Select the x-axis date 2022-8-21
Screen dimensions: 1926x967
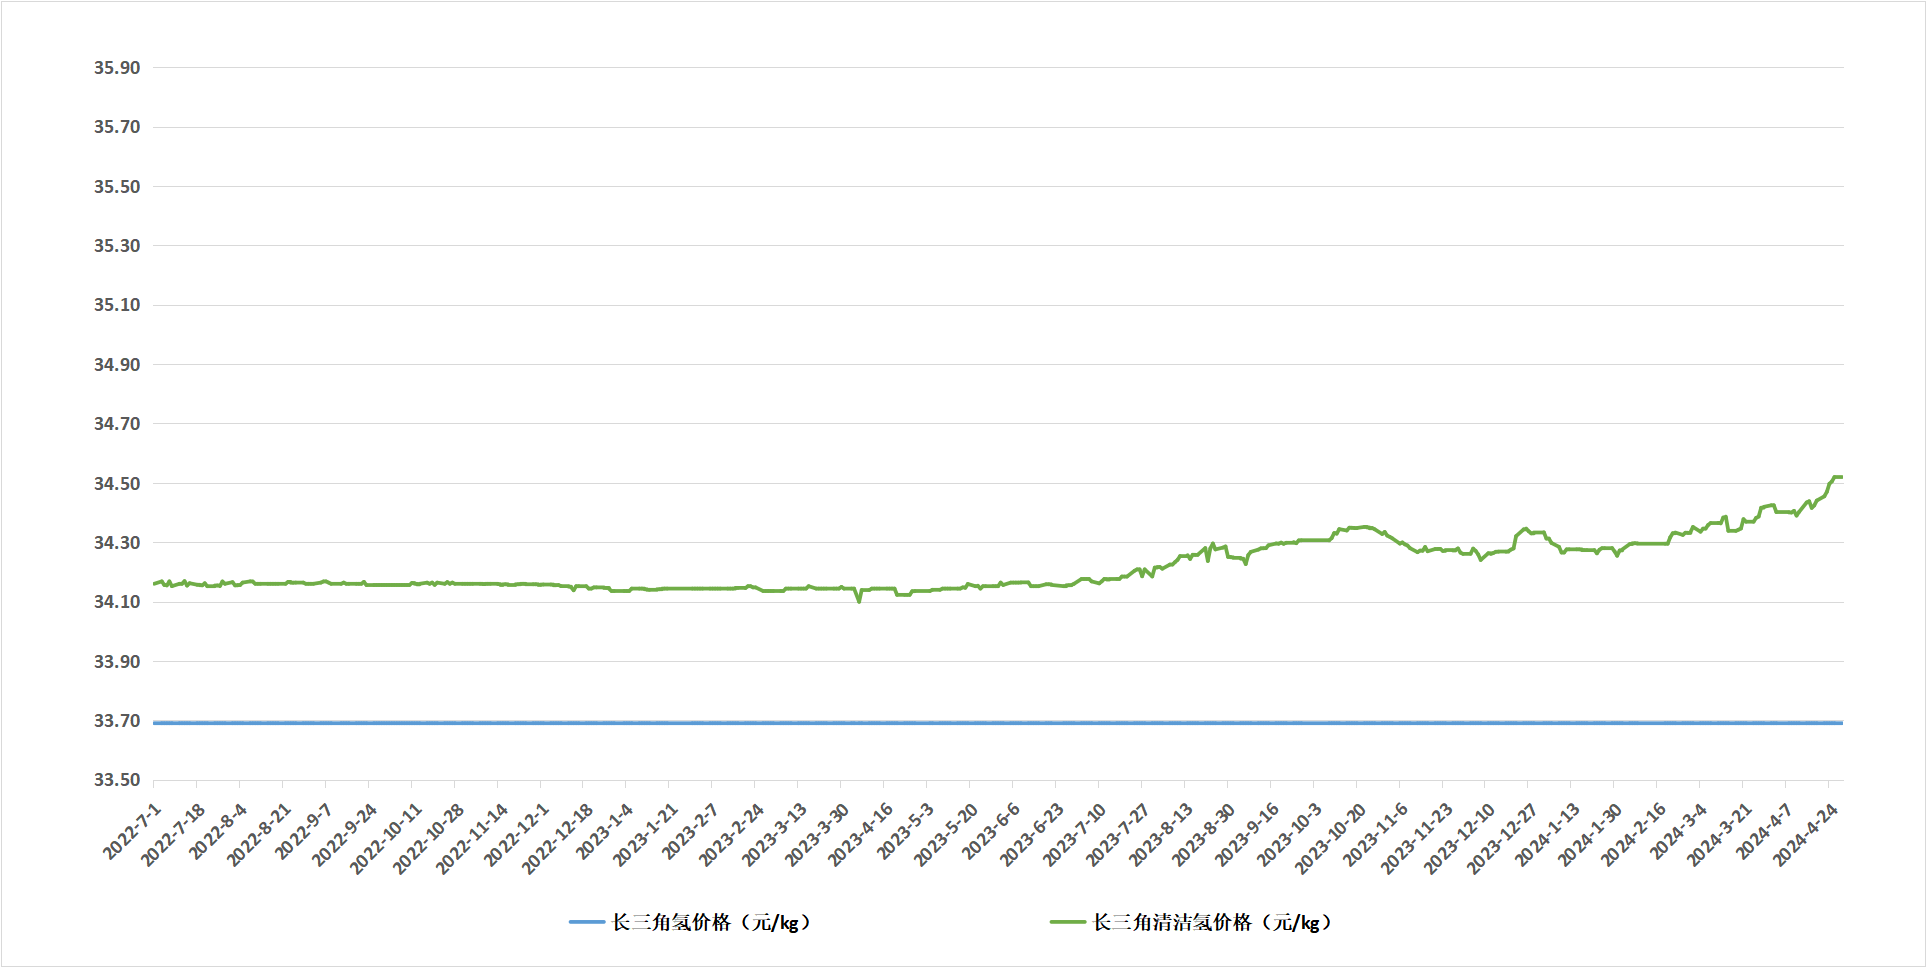coord(258,834)
